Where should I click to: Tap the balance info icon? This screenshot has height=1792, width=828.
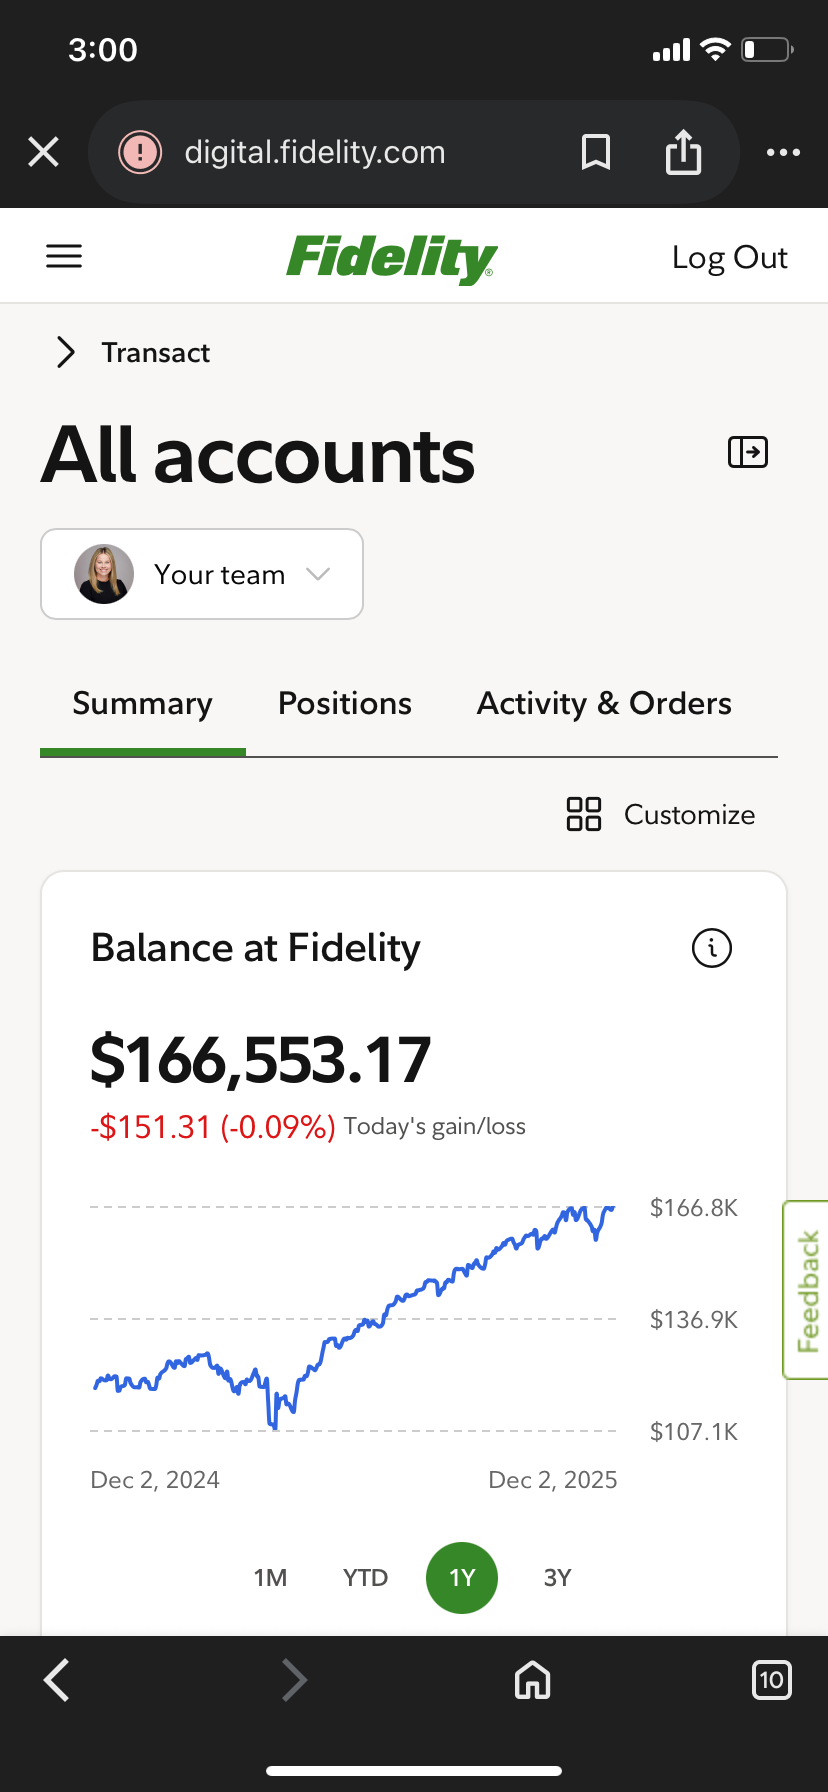712,948
